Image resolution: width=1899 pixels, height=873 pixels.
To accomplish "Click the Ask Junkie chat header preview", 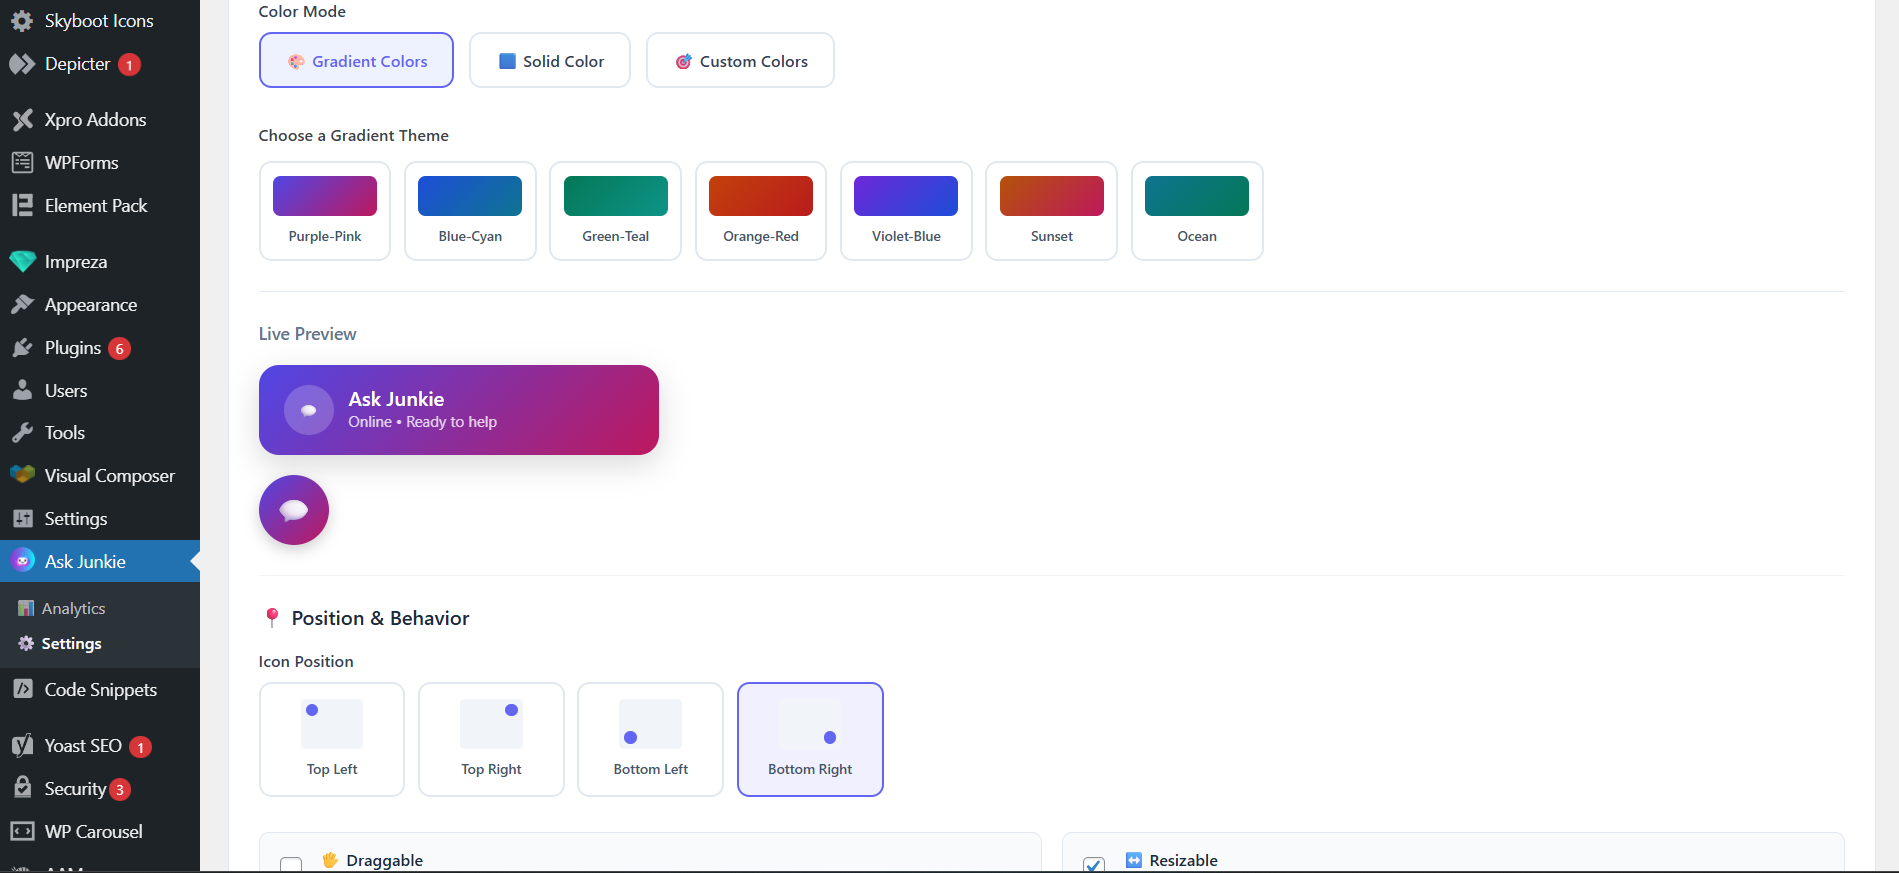I will (x=459, y=410).
